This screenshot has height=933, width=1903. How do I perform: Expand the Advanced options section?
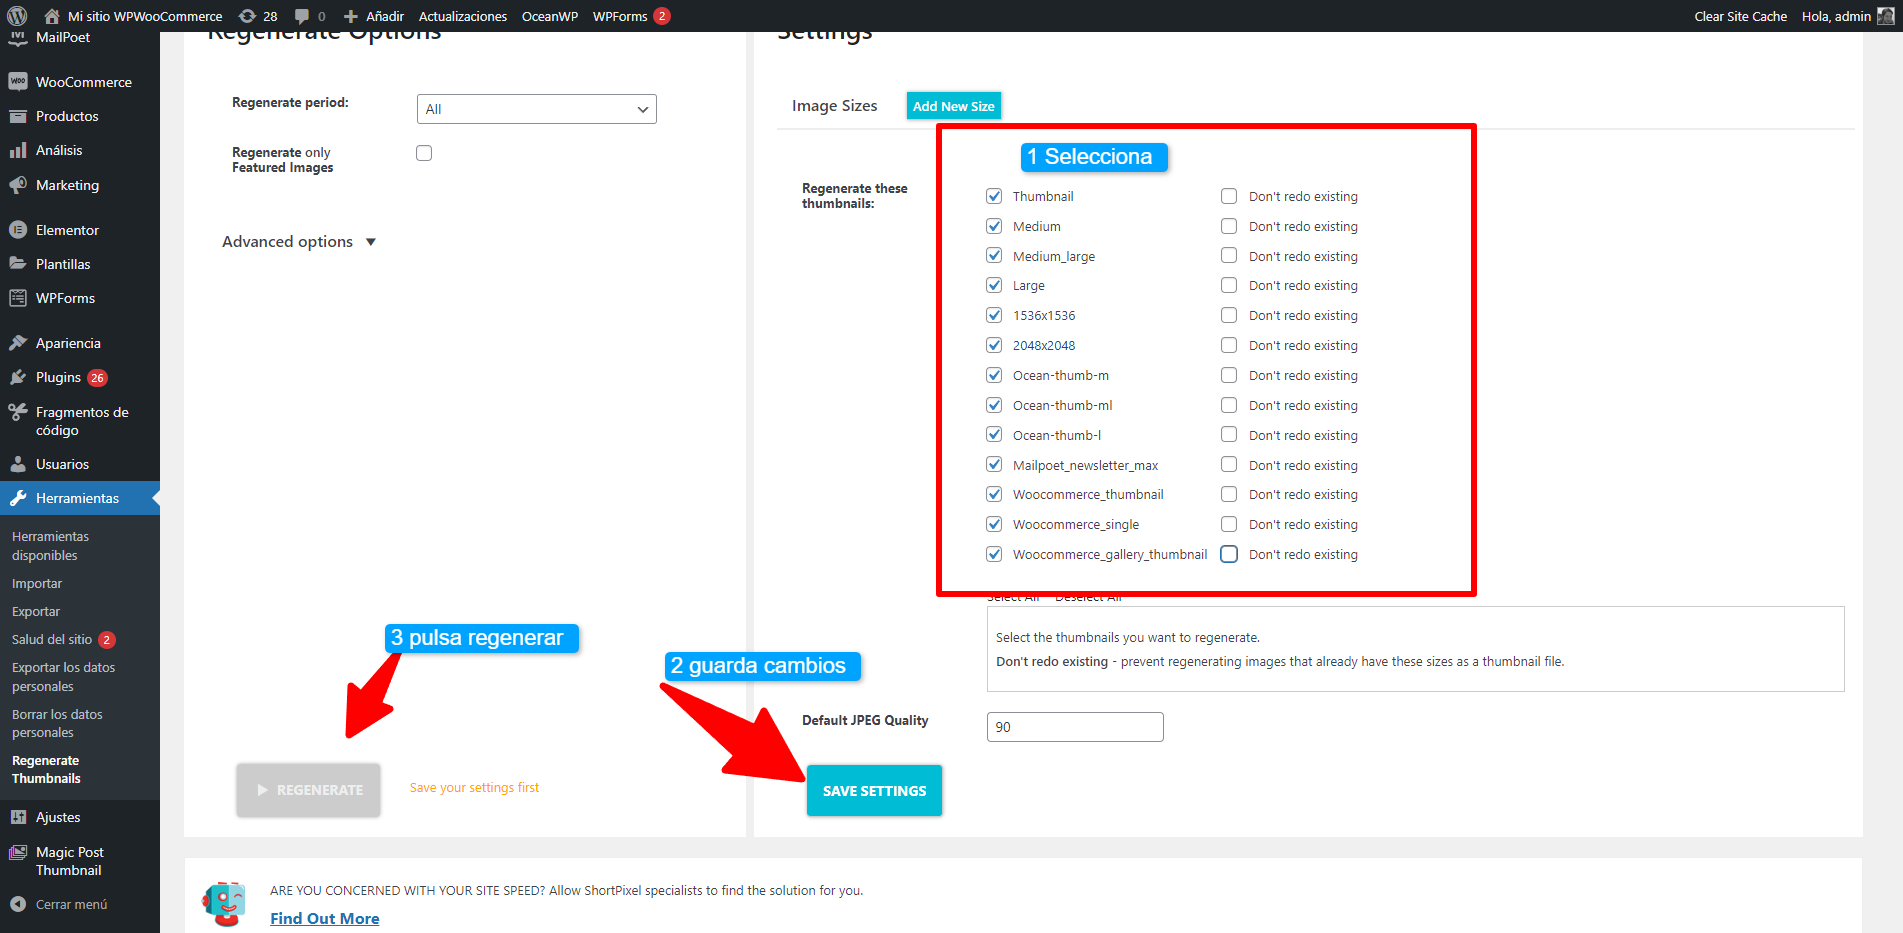(x=298, y=242)
